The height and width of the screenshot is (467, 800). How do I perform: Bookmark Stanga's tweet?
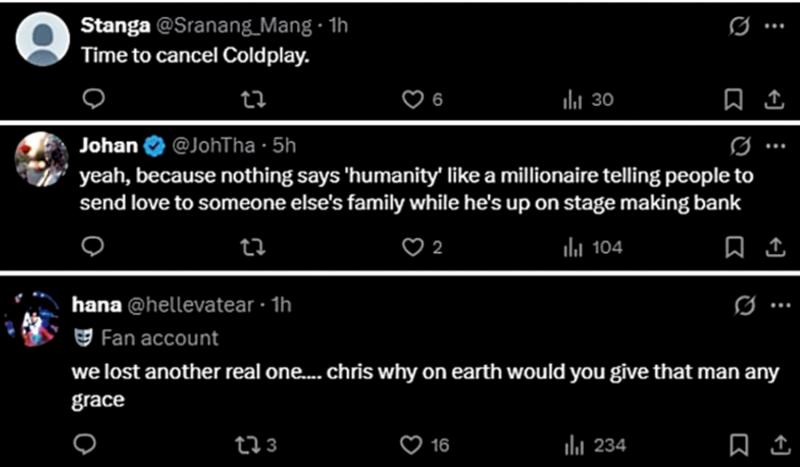click(x=733, y=99)
